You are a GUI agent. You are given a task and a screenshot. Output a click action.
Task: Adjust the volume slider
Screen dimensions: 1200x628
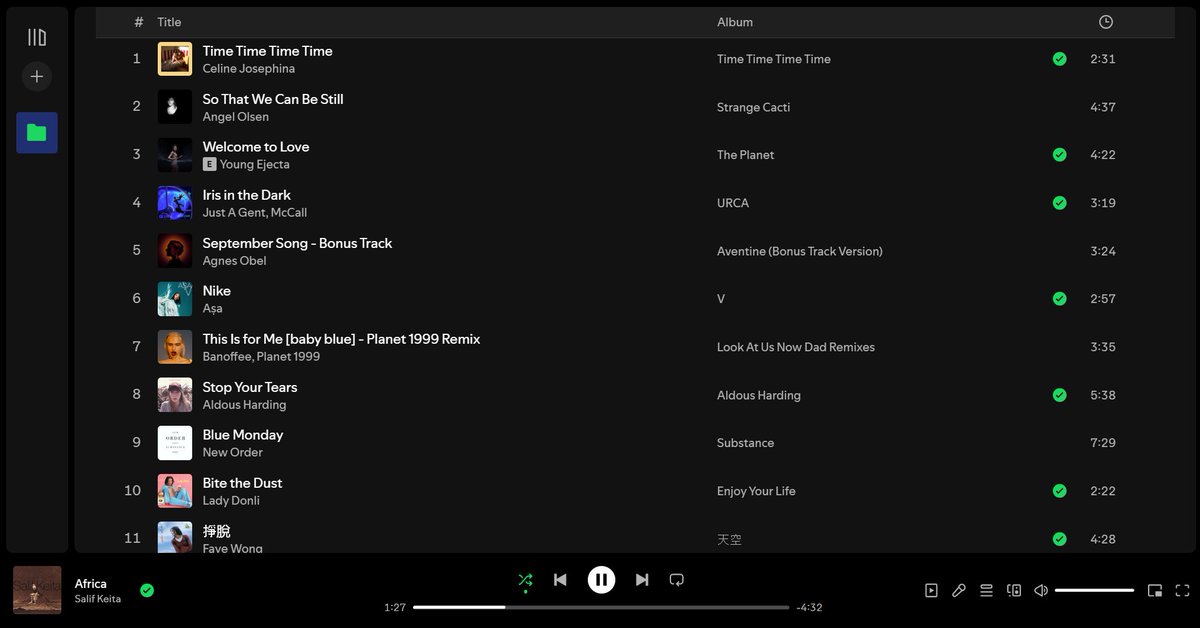coord(1094,590)
